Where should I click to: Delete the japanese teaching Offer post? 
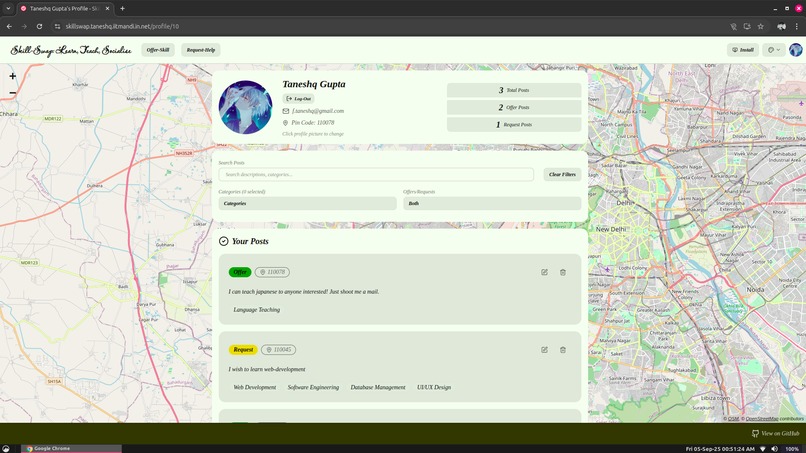click(563, 272)
